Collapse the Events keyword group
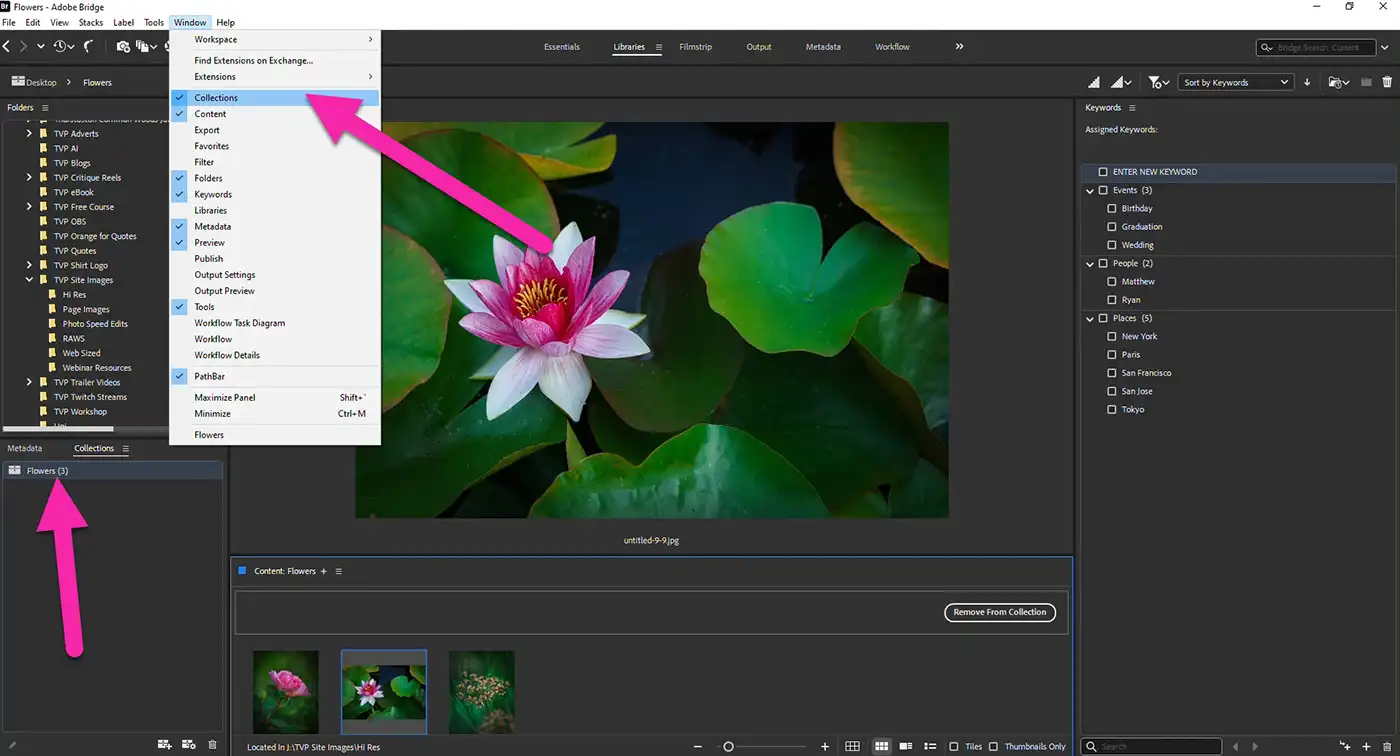 tap(1090, 190)
